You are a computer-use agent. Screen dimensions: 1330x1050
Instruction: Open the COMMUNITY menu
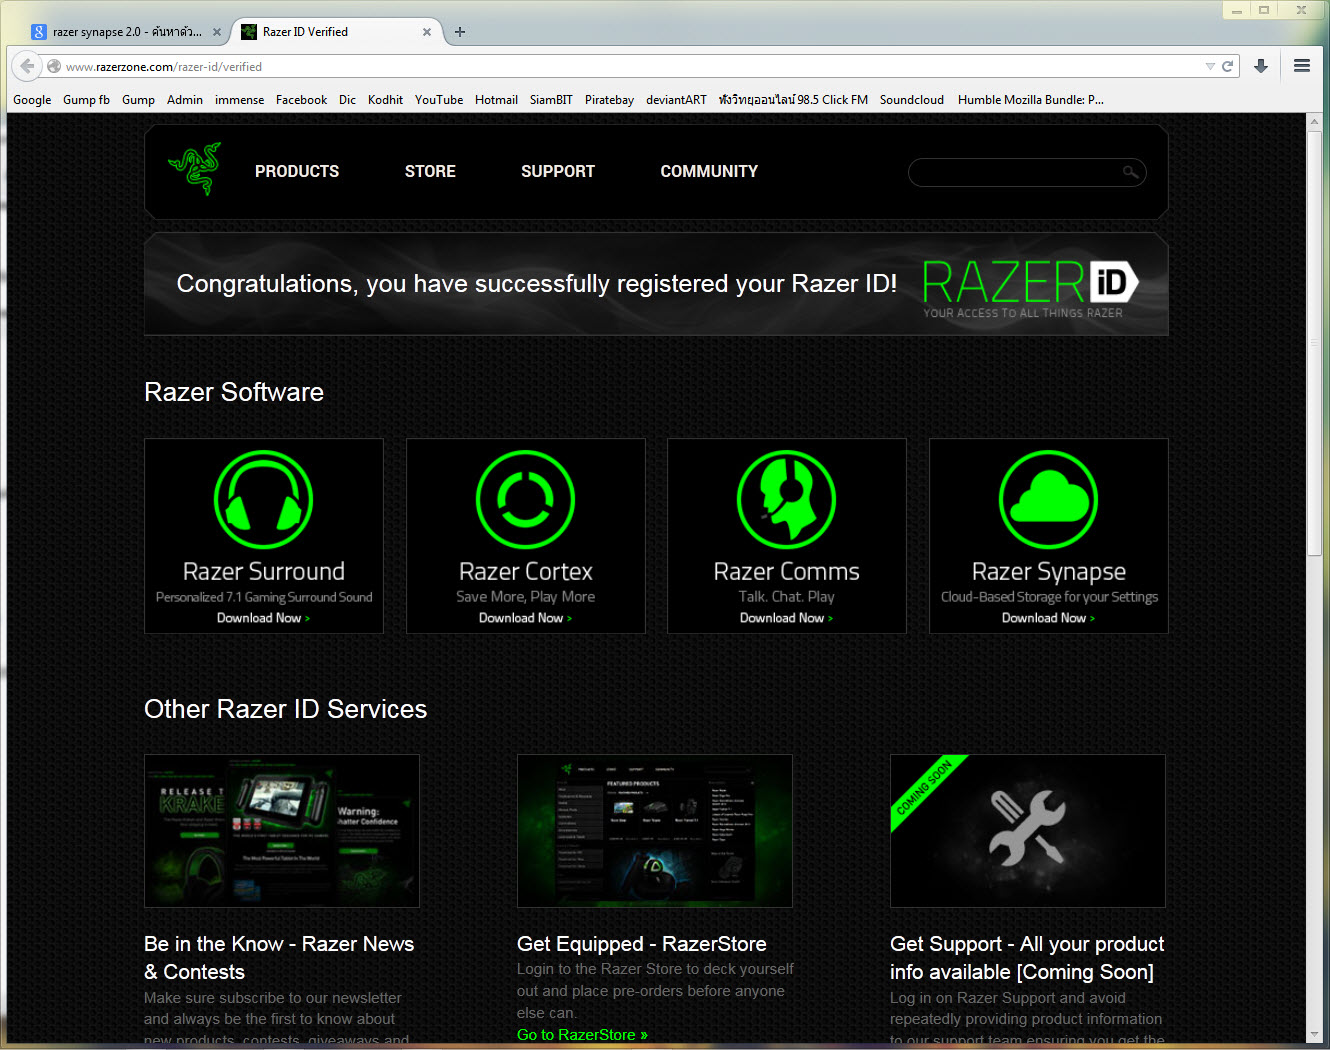point(709,172)
